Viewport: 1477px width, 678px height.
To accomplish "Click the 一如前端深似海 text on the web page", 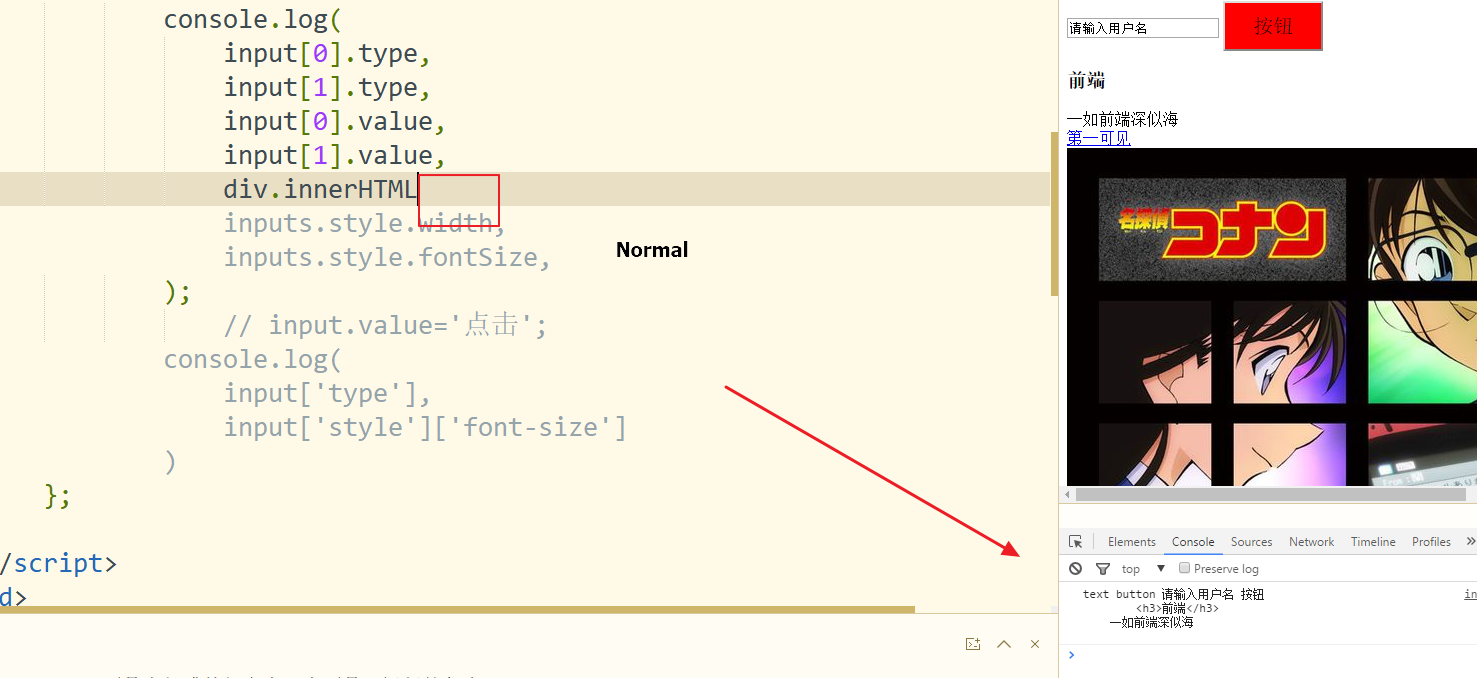I will [x=1122, y=119].
